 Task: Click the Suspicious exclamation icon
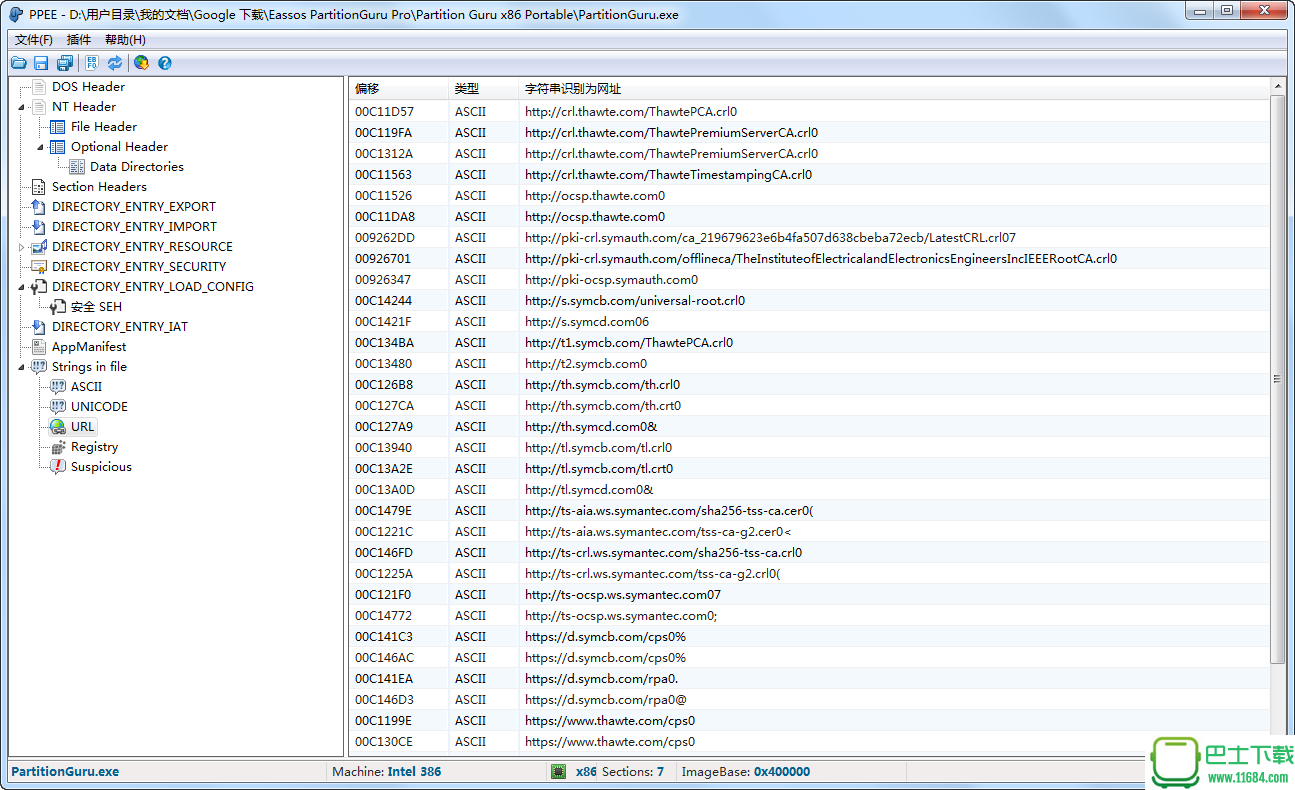[x=58, y=467]
